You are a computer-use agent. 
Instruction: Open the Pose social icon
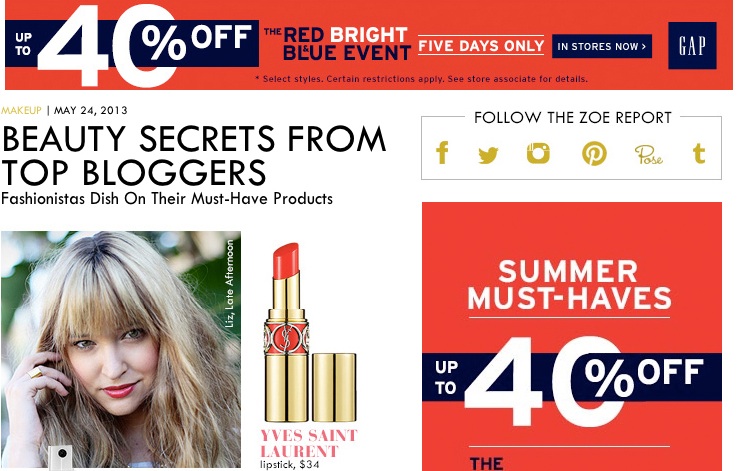tap(648, 154)
